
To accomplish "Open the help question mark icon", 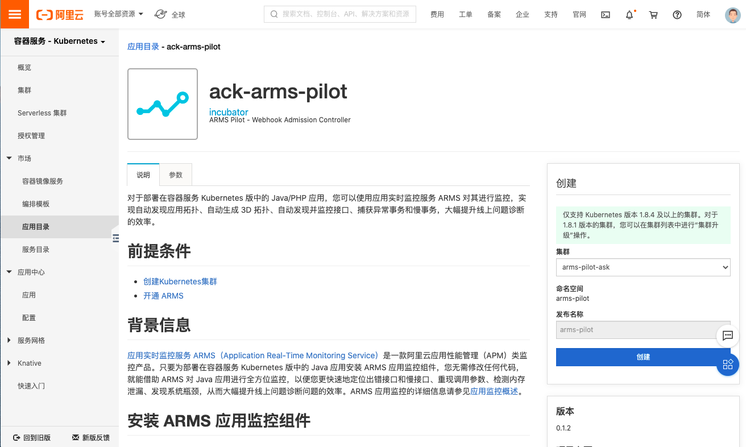I will pyautogui.click(x=677, y=15).
